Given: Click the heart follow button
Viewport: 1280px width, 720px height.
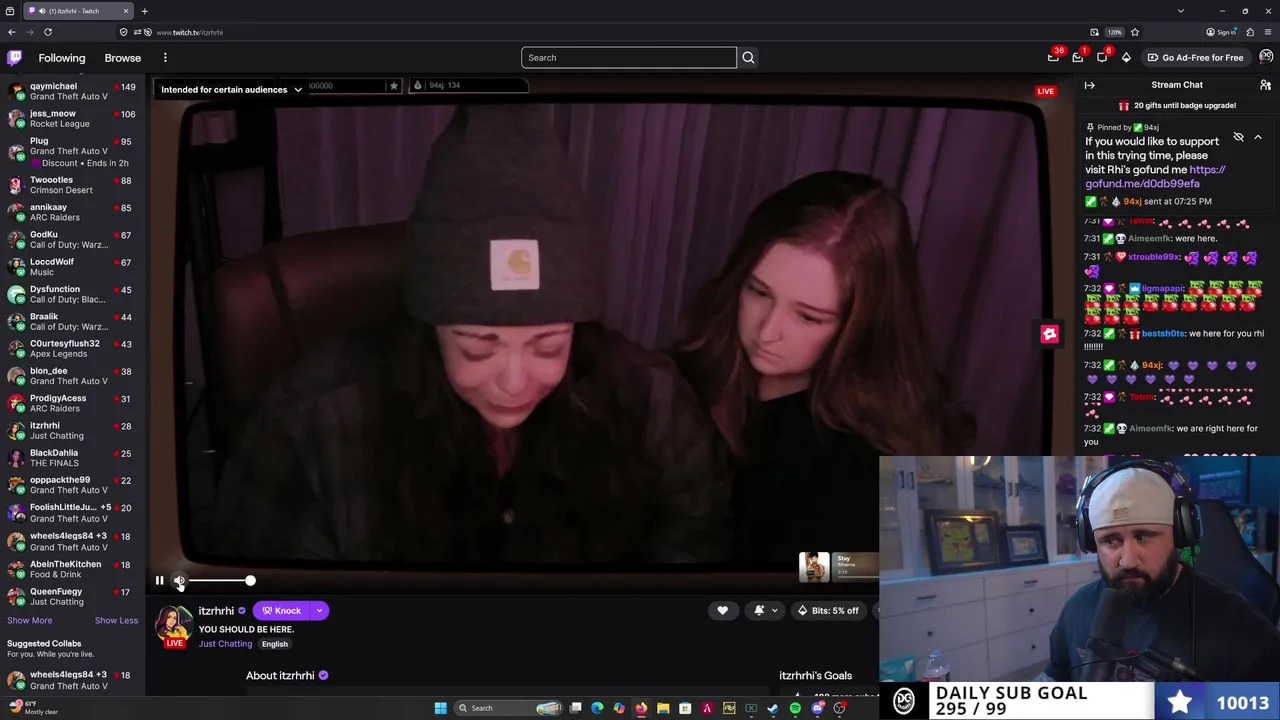Looking at the screenshot, I should [722, 610].
